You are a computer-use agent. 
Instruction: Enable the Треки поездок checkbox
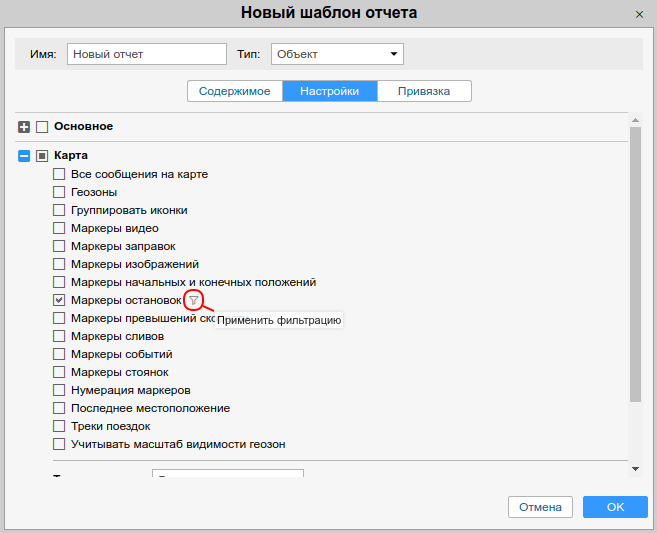(59, 426)
